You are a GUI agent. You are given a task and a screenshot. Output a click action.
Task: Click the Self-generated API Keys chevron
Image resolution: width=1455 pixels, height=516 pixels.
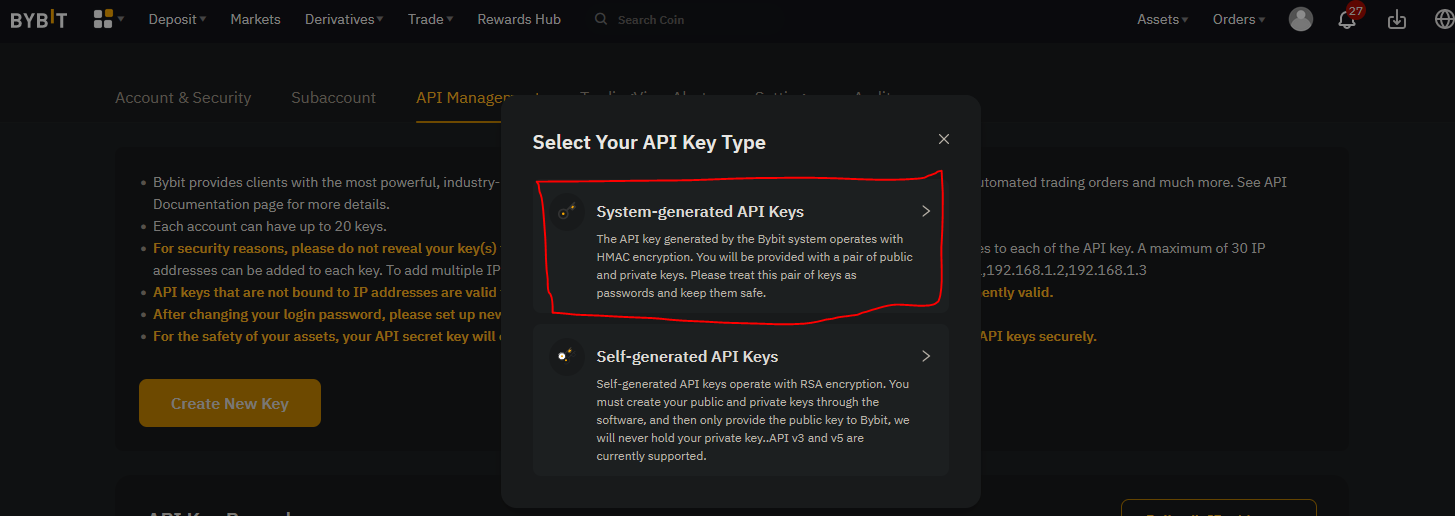926,356
